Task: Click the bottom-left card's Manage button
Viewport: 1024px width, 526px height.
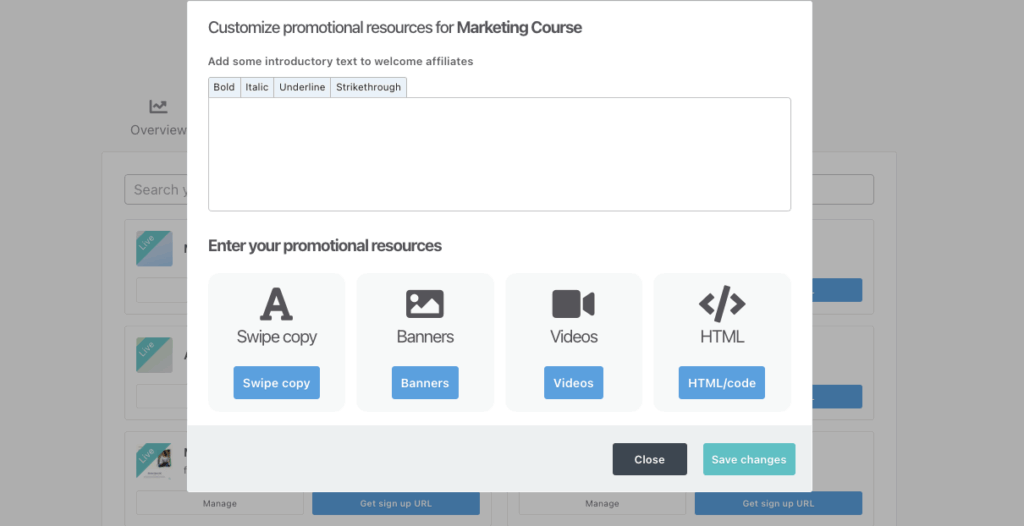Action: [220, 504]
